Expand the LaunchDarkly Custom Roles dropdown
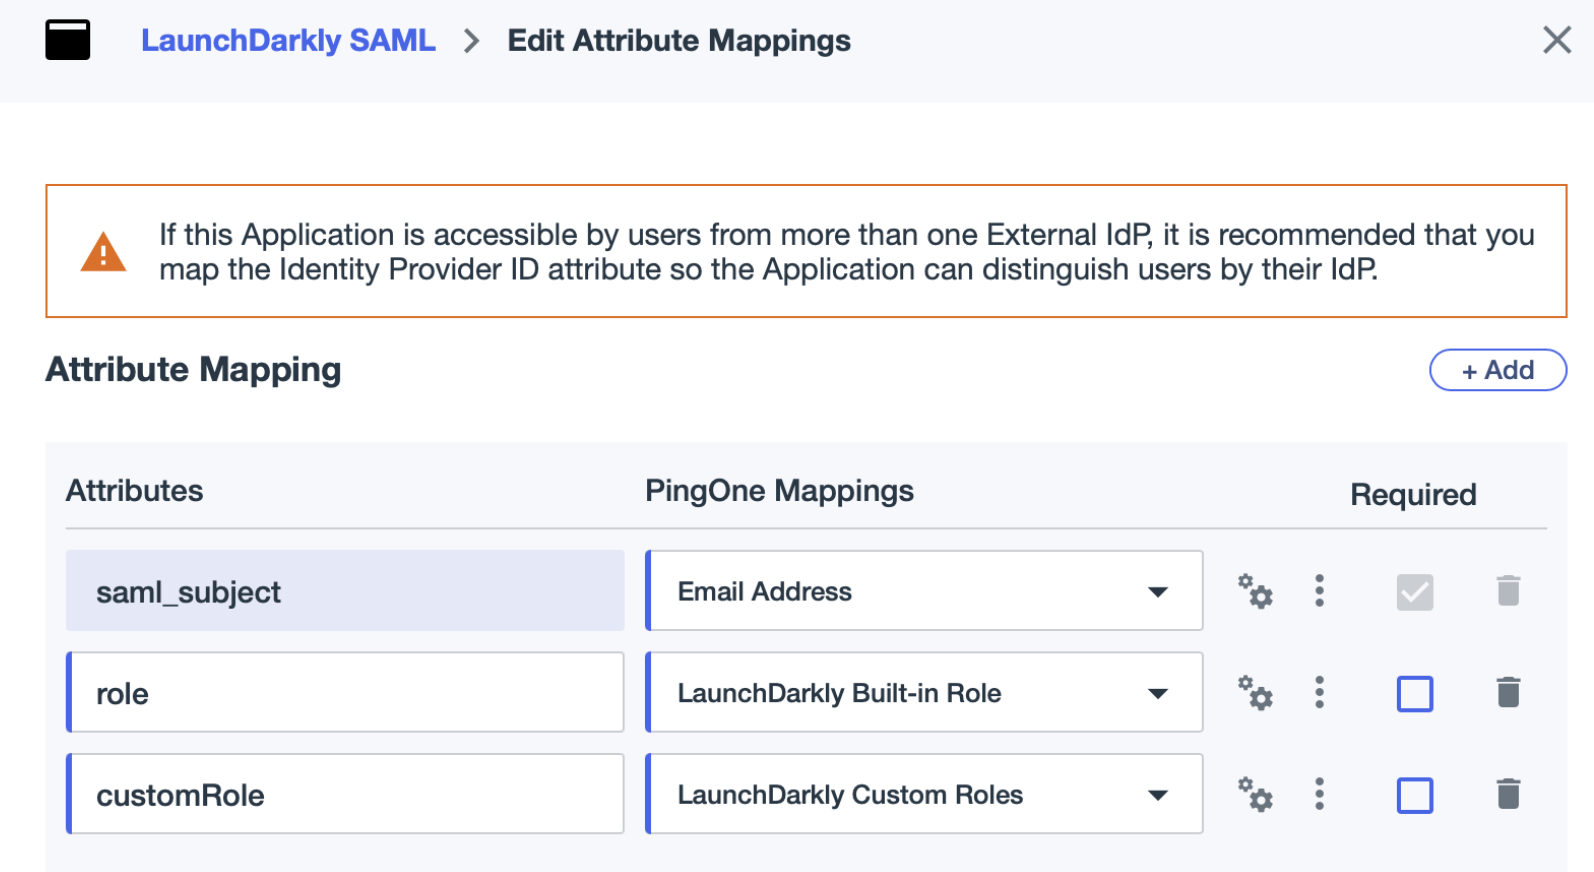This screenshot has width=1594, height=872. point(1157,795)
